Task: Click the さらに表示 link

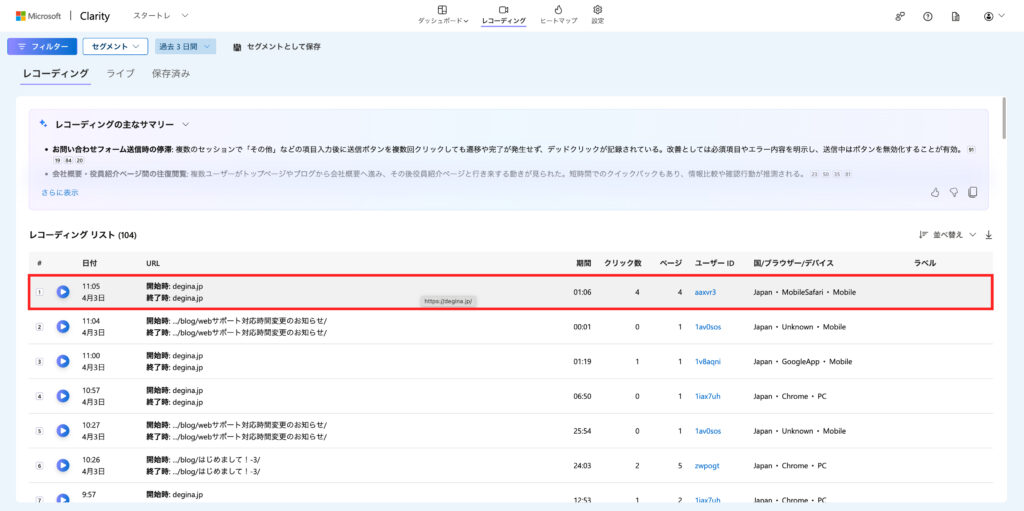Action: click(x=59, y=192)
